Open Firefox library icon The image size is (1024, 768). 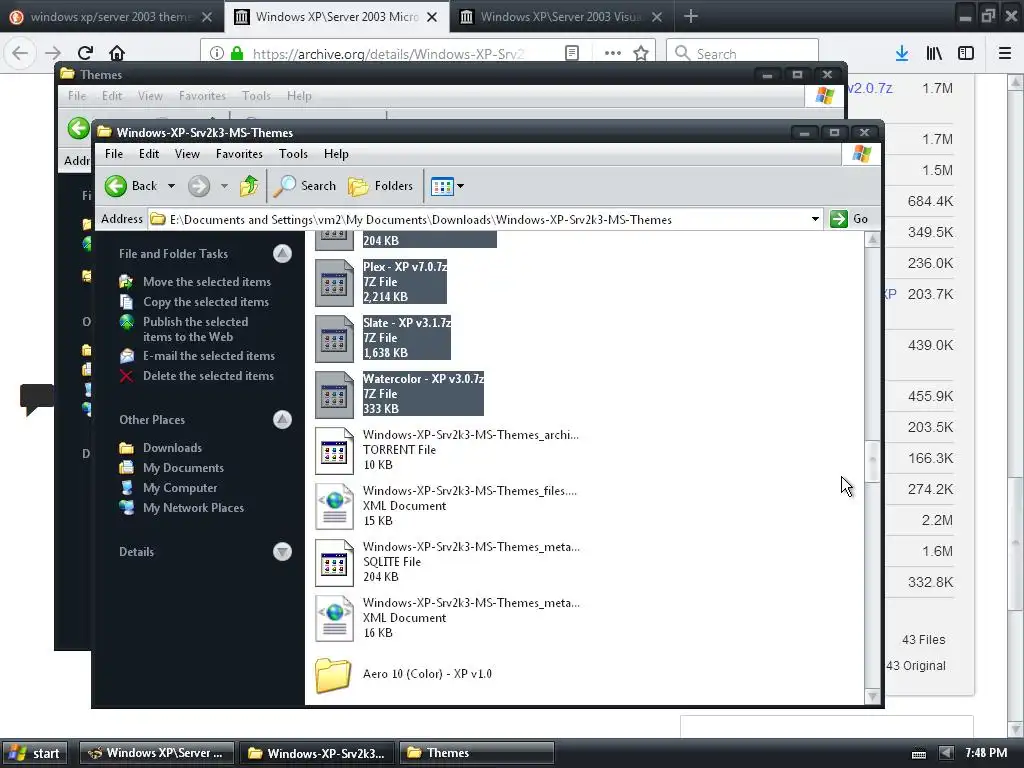(x=934, y=54)
